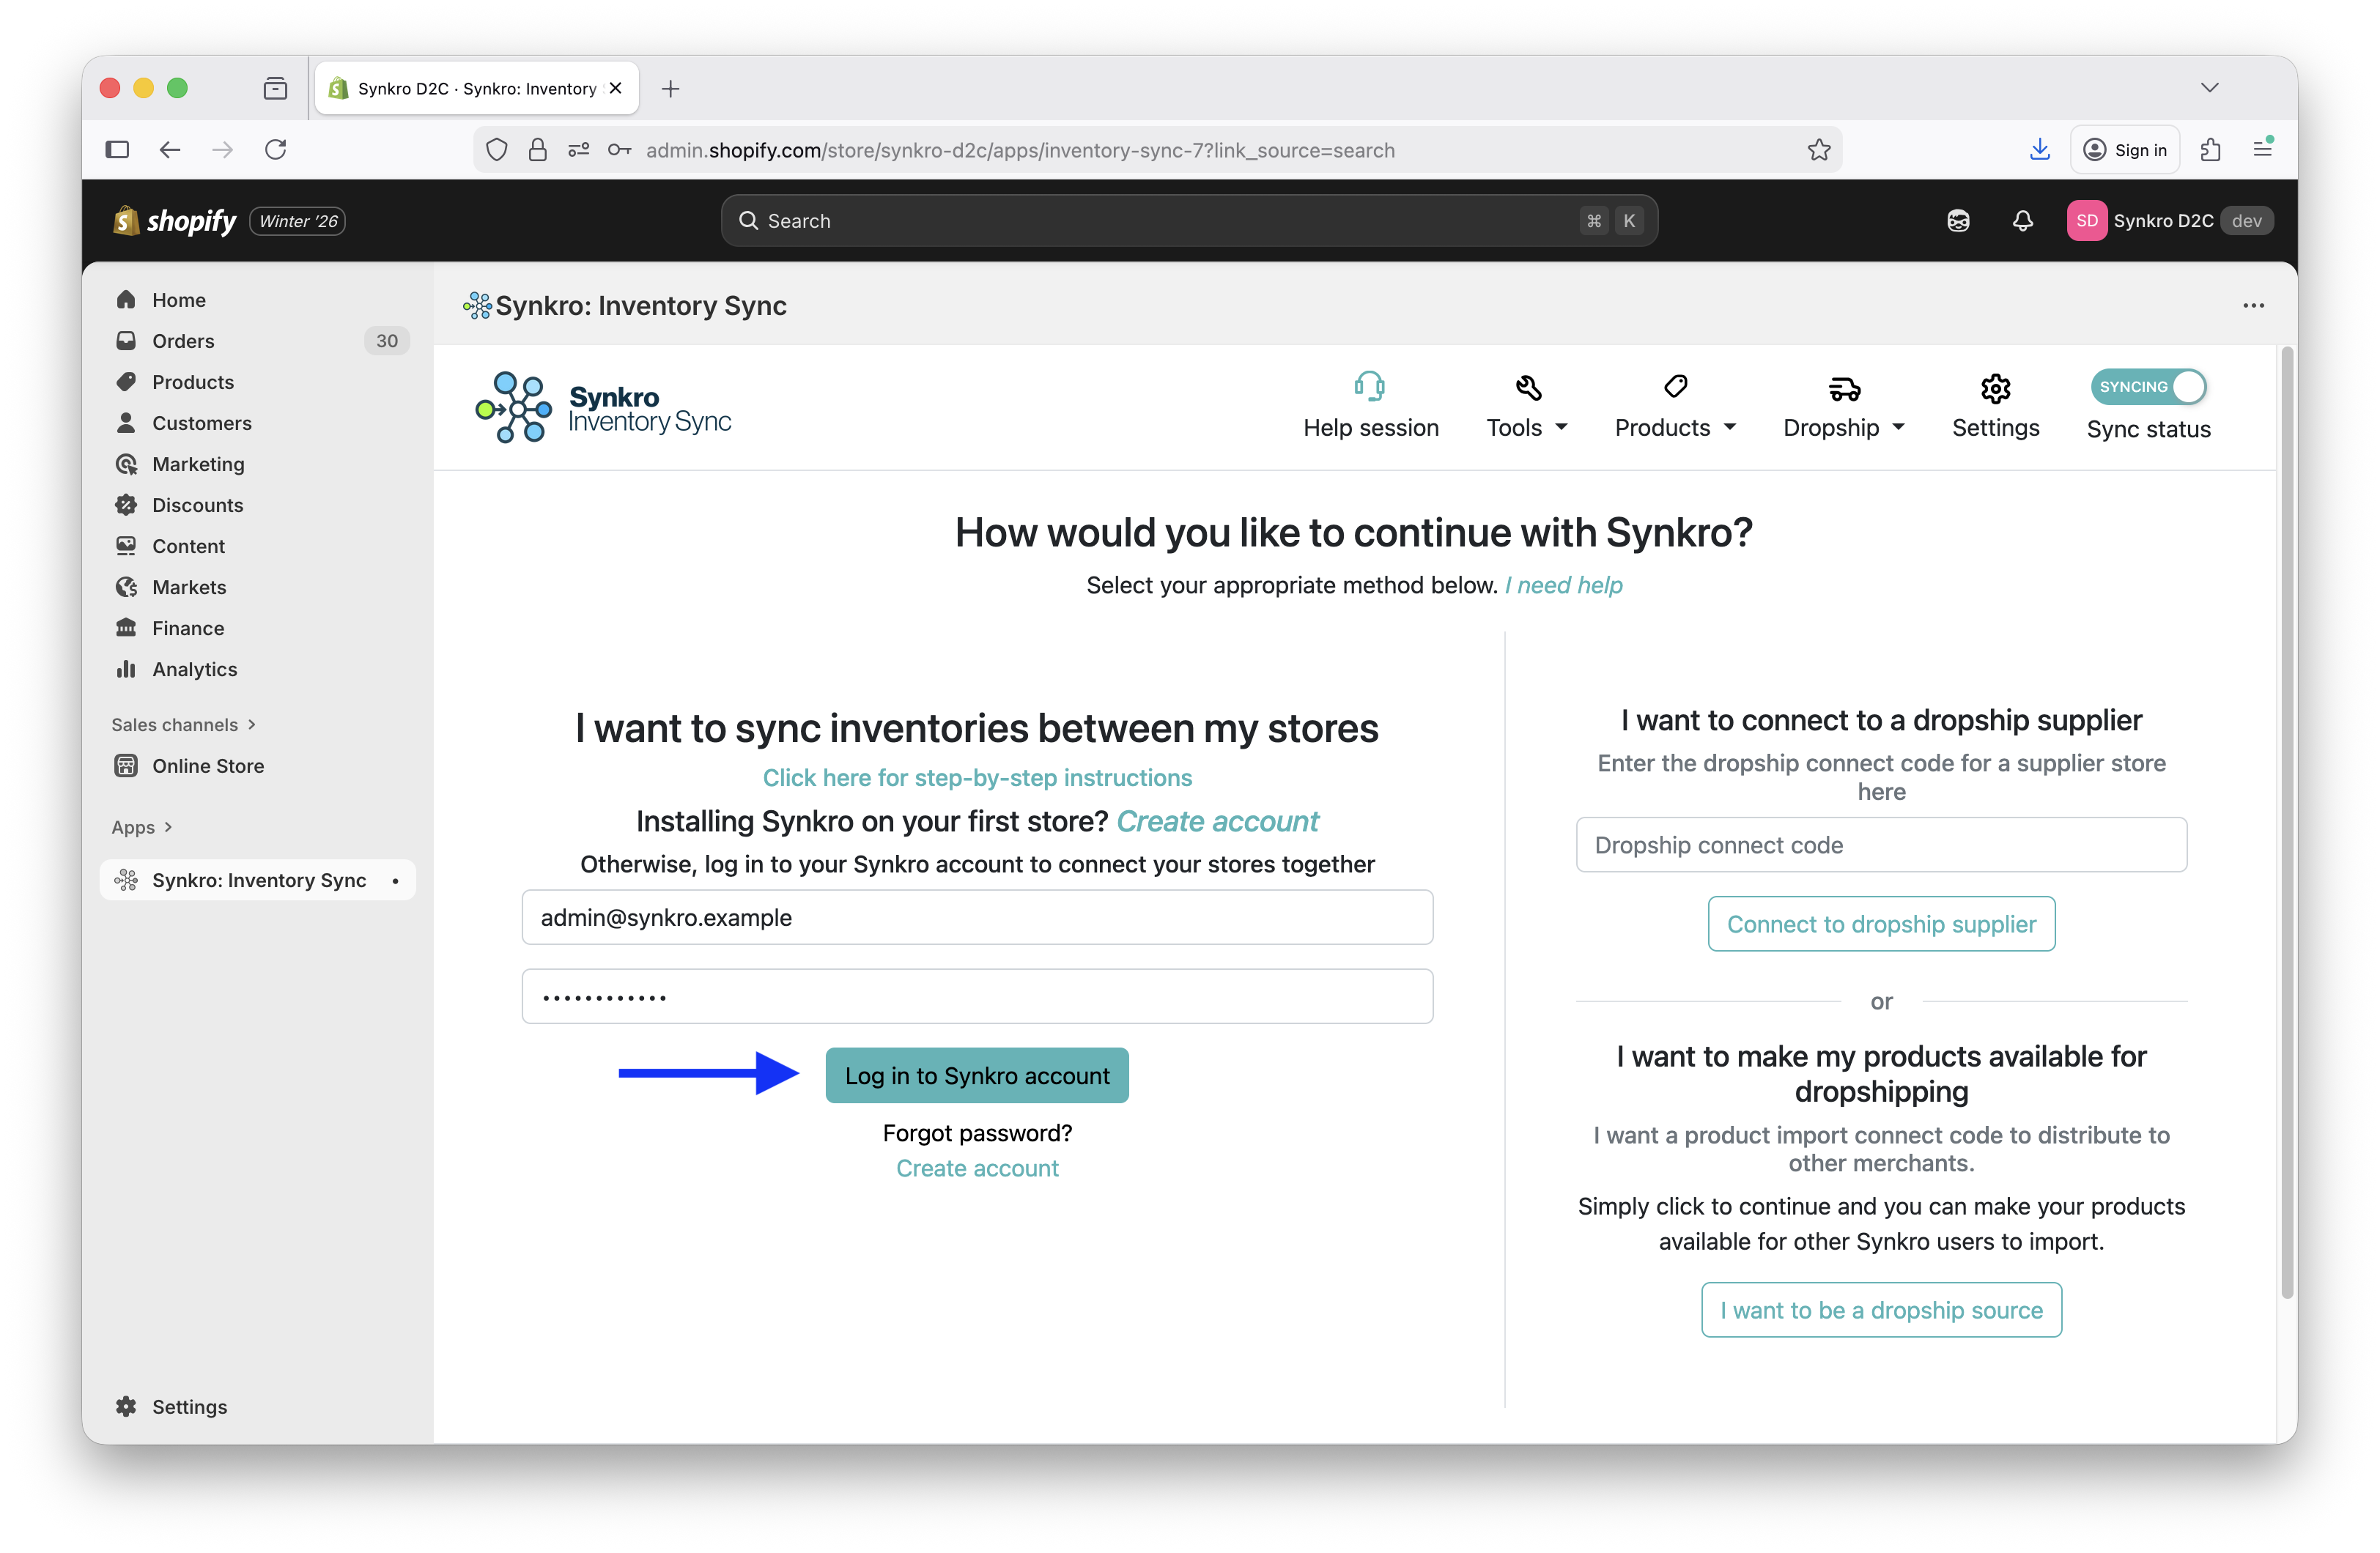2380x1553 pixels.
Task: Open the Discounts section
Action: point(197,505)
